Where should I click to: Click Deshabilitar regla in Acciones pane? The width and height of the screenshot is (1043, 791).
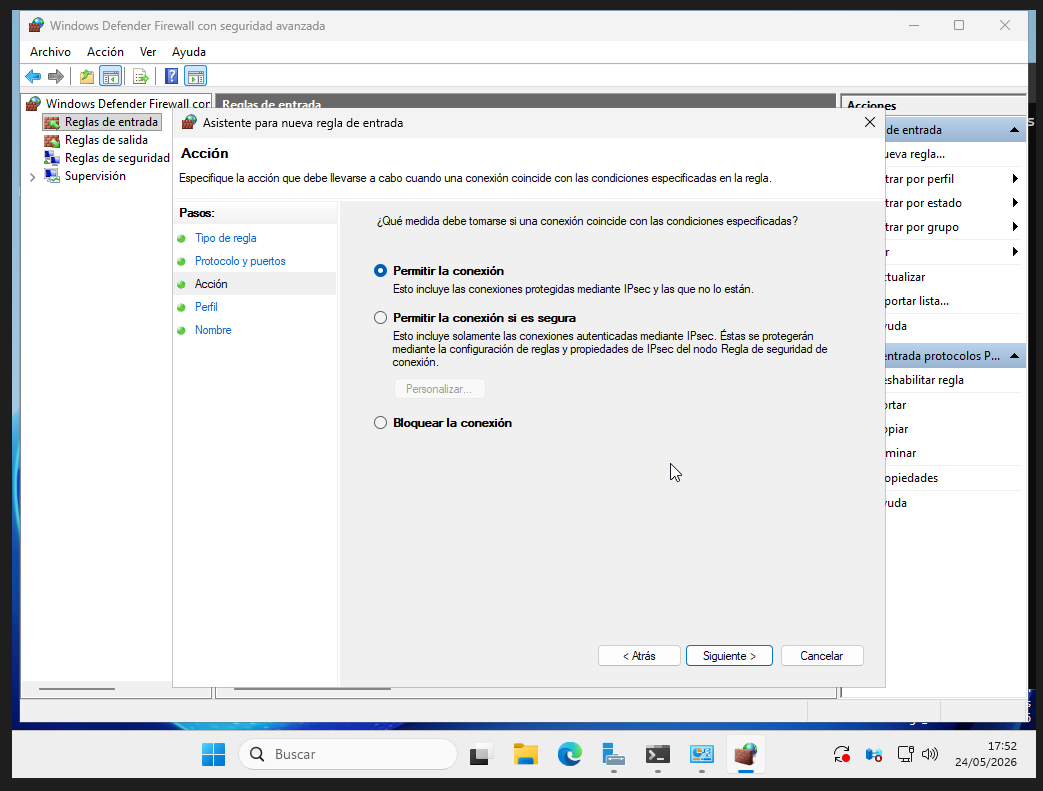pos(925,380)
